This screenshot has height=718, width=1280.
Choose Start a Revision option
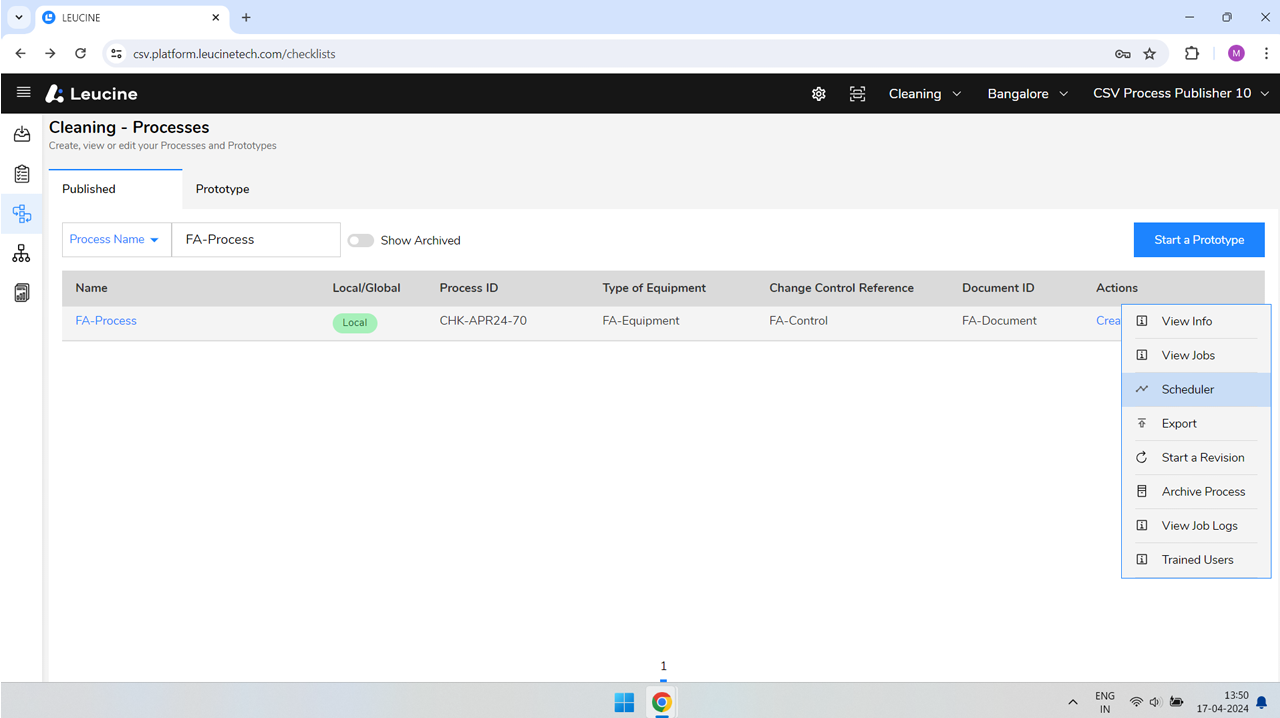pyautogui.click(x=1196, y=457)
